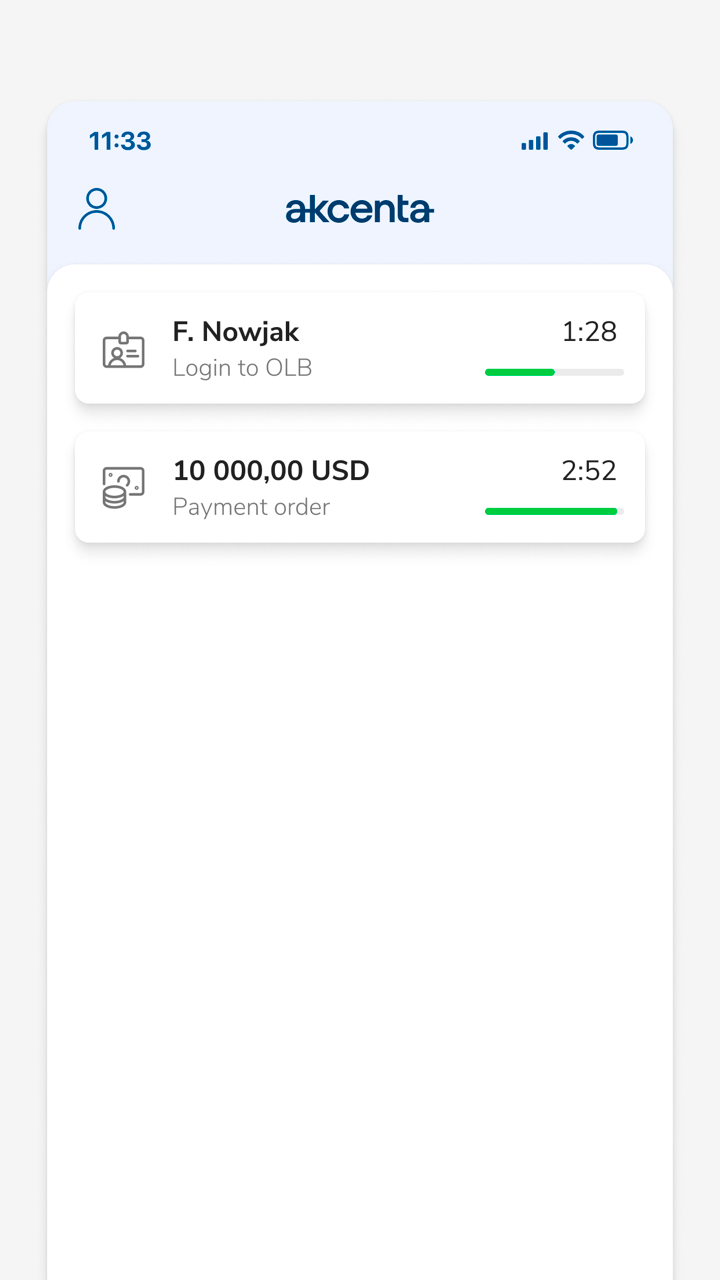Tap the 11:33 status bar clock
720x1280 pixels.
coord(120,141)
